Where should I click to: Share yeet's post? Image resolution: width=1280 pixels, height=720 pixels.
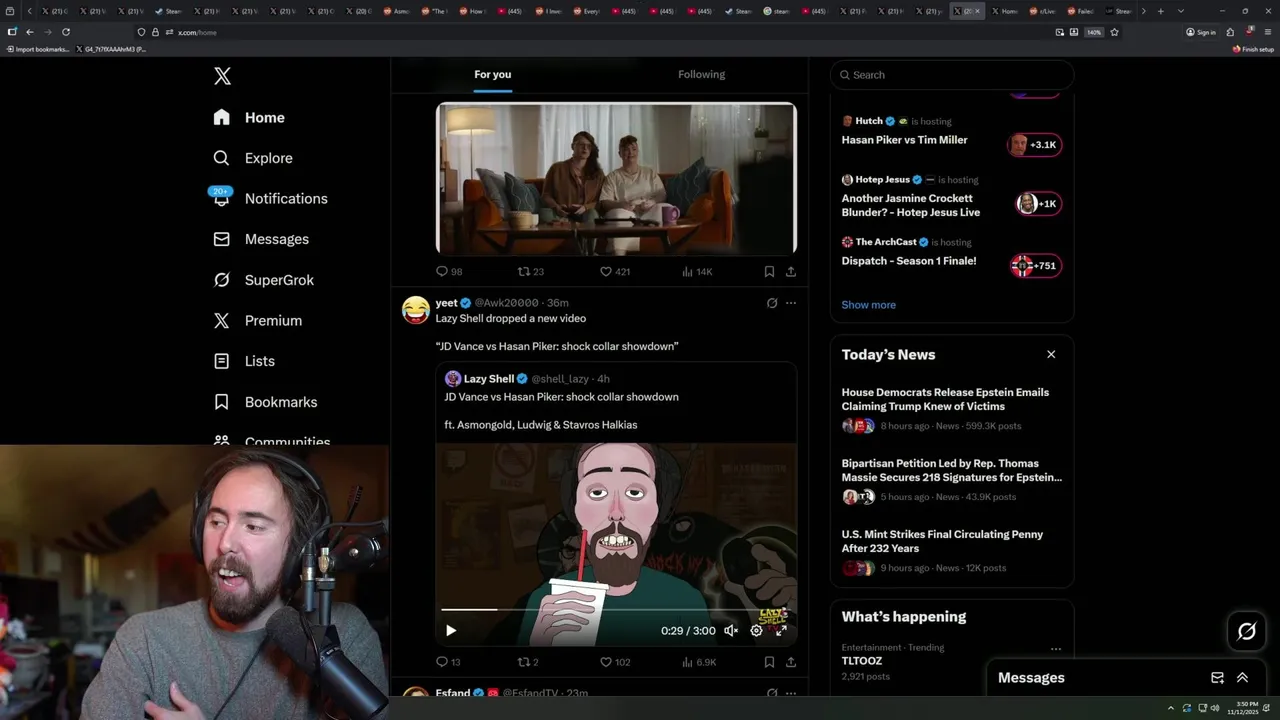coord(791,662)
